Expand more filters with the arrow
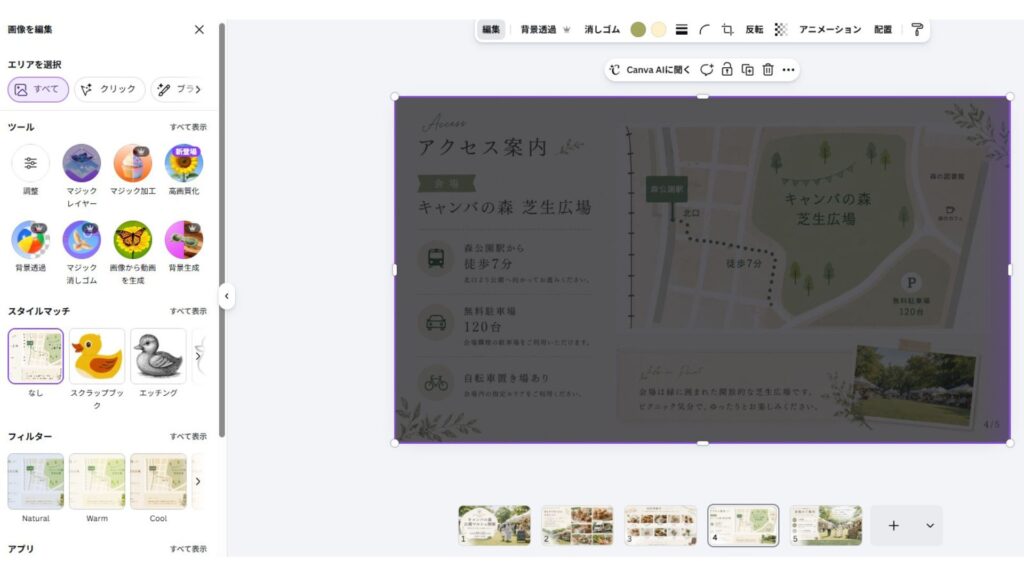The height and width of the screenshot is (576, 1024). [198, 481]
